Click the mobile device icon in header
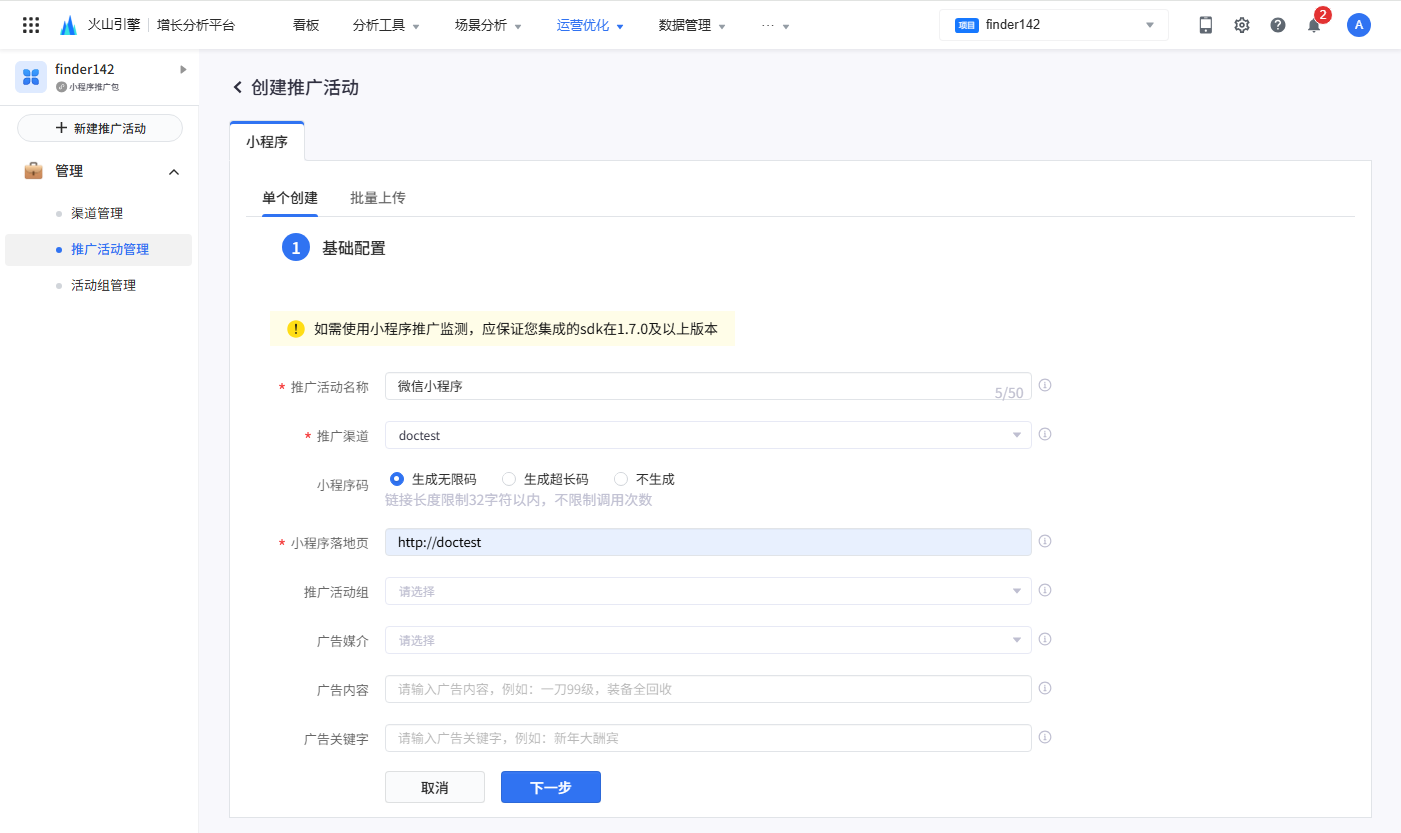The image size is (1401, 833). 1205,25
